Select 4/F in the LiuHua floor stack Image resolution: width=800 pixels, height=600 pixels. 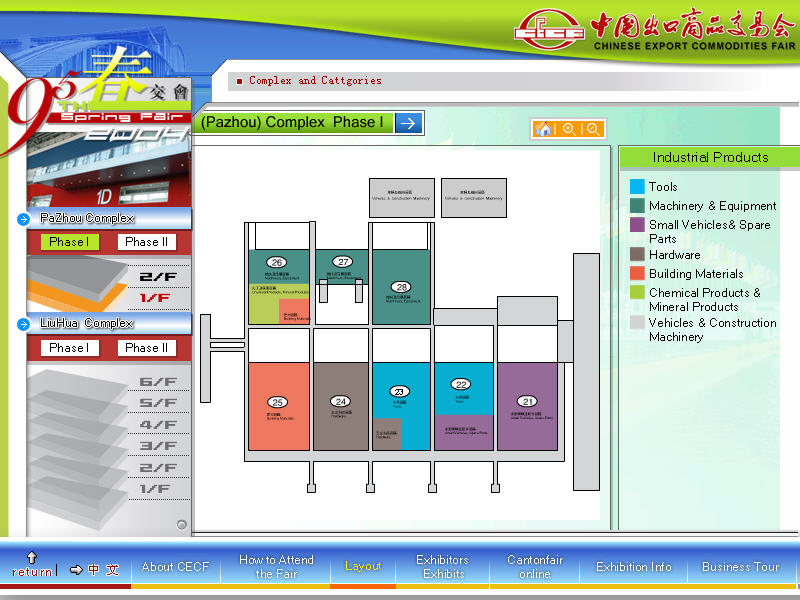158,425
